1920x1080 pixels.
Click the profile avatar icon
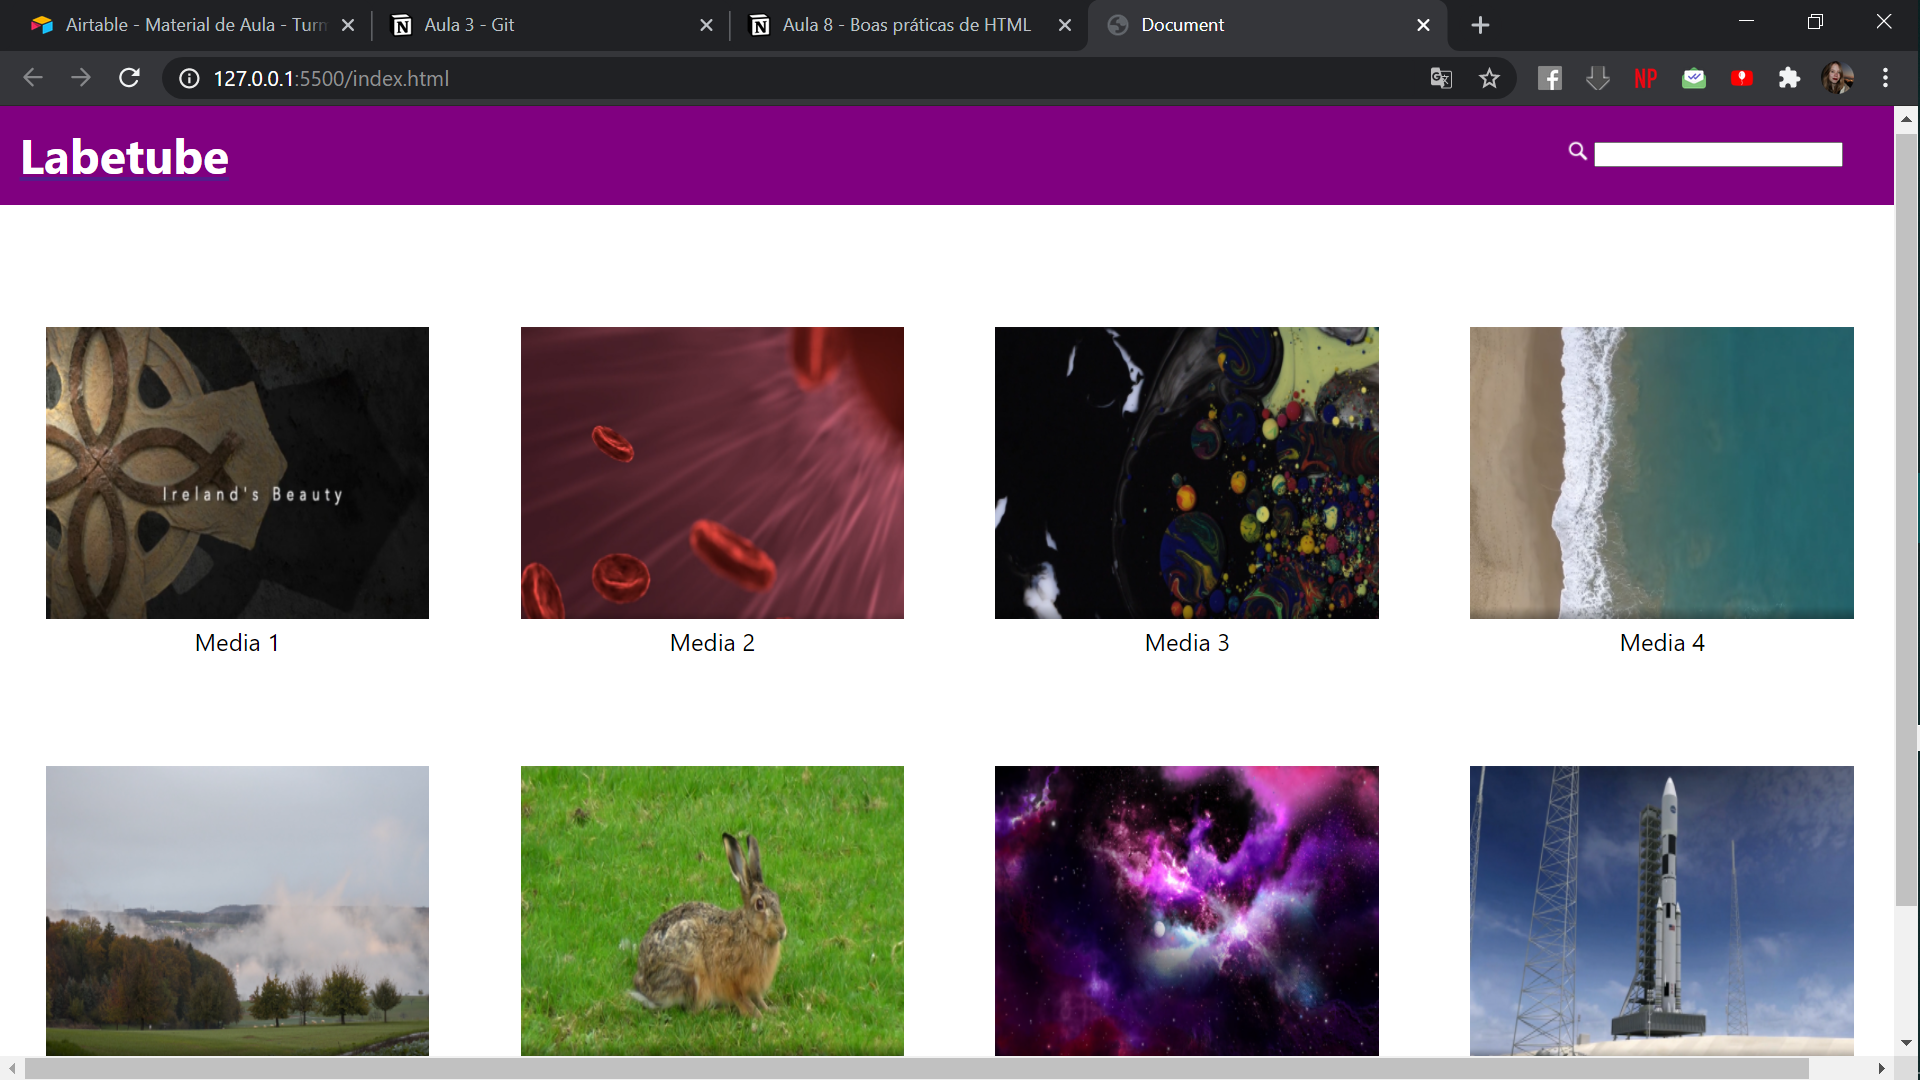[1837, 78]
